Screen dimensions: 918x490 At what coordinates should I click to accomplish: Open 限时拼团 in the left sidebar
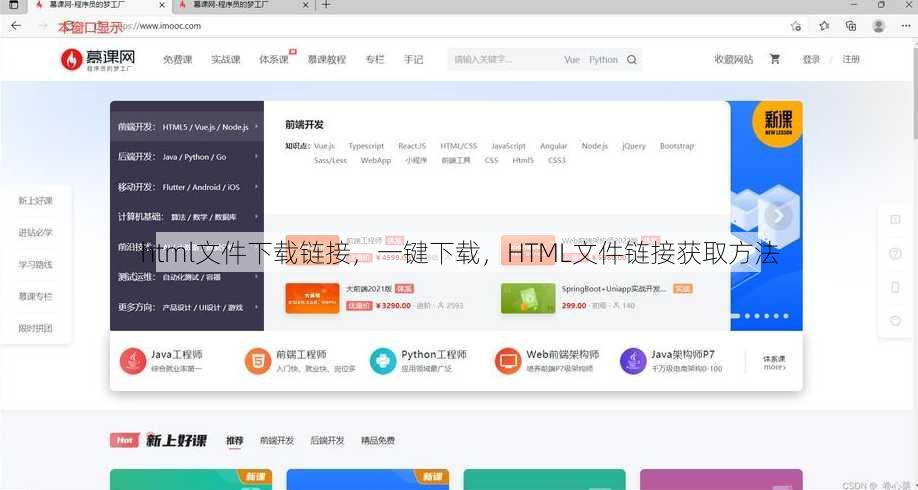[35, 328]
